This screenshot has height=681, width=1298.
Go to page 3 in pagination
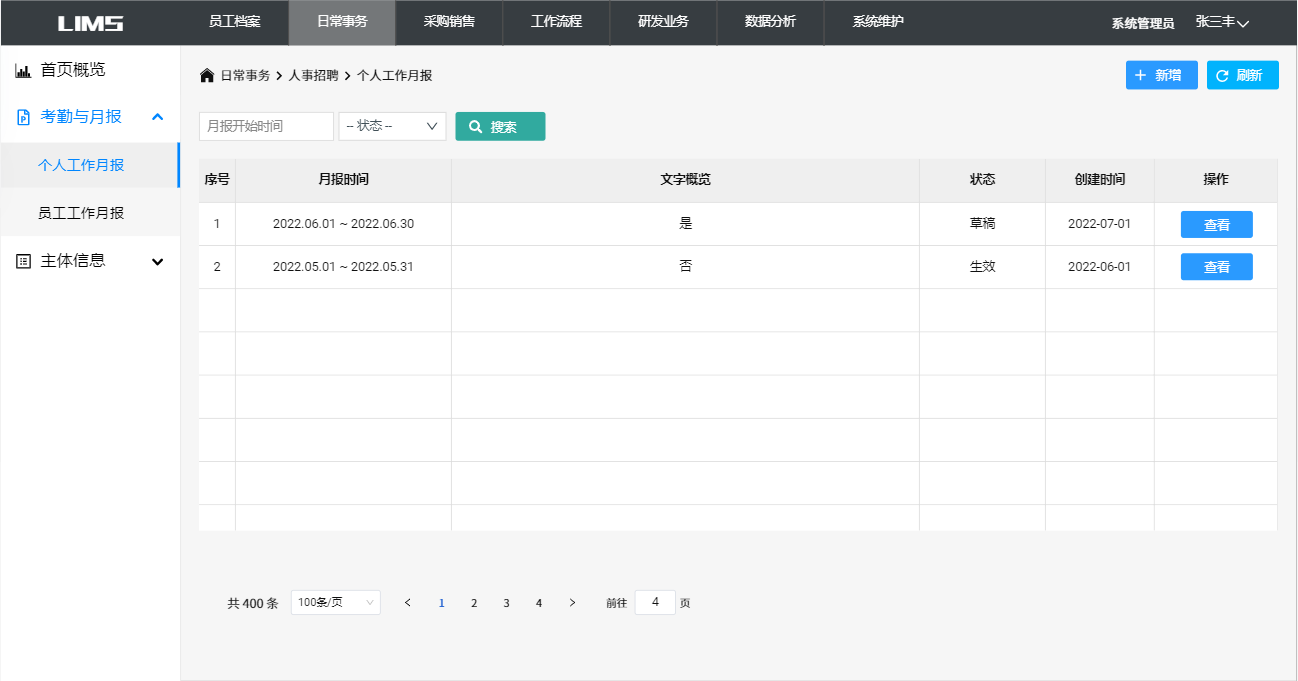(x=507, y=603)
